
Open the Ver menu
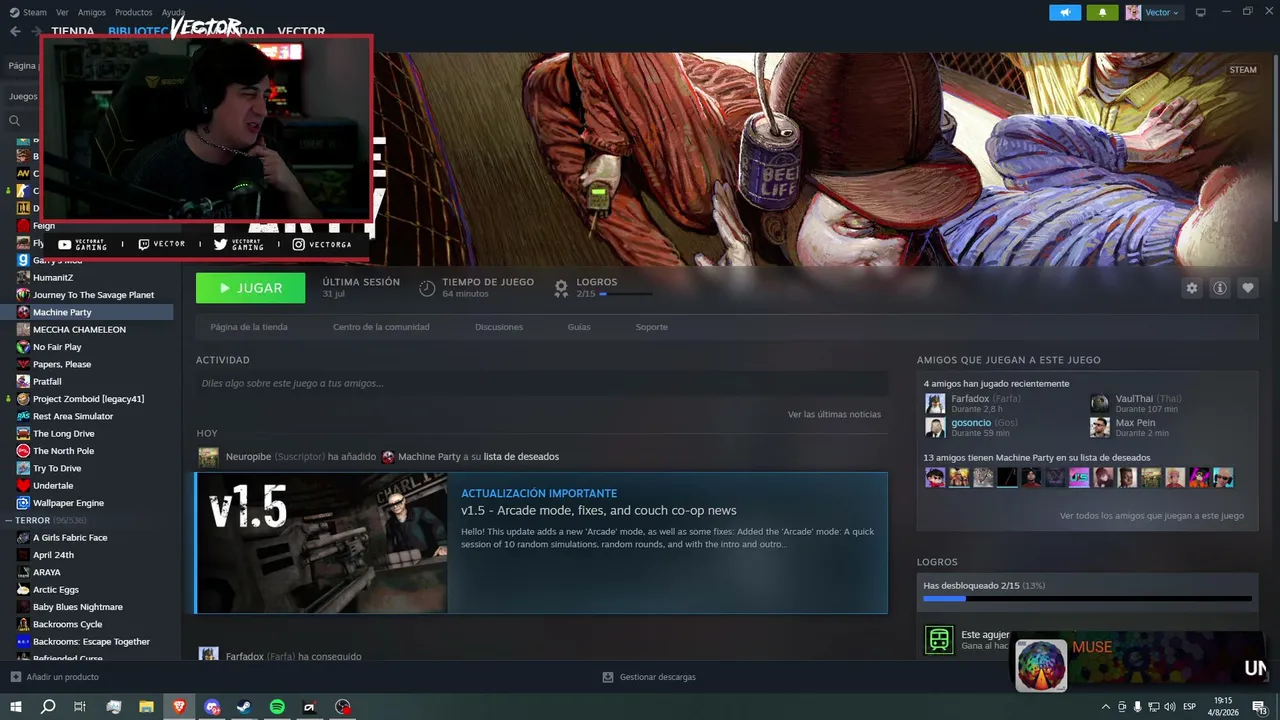click(62, 12)
